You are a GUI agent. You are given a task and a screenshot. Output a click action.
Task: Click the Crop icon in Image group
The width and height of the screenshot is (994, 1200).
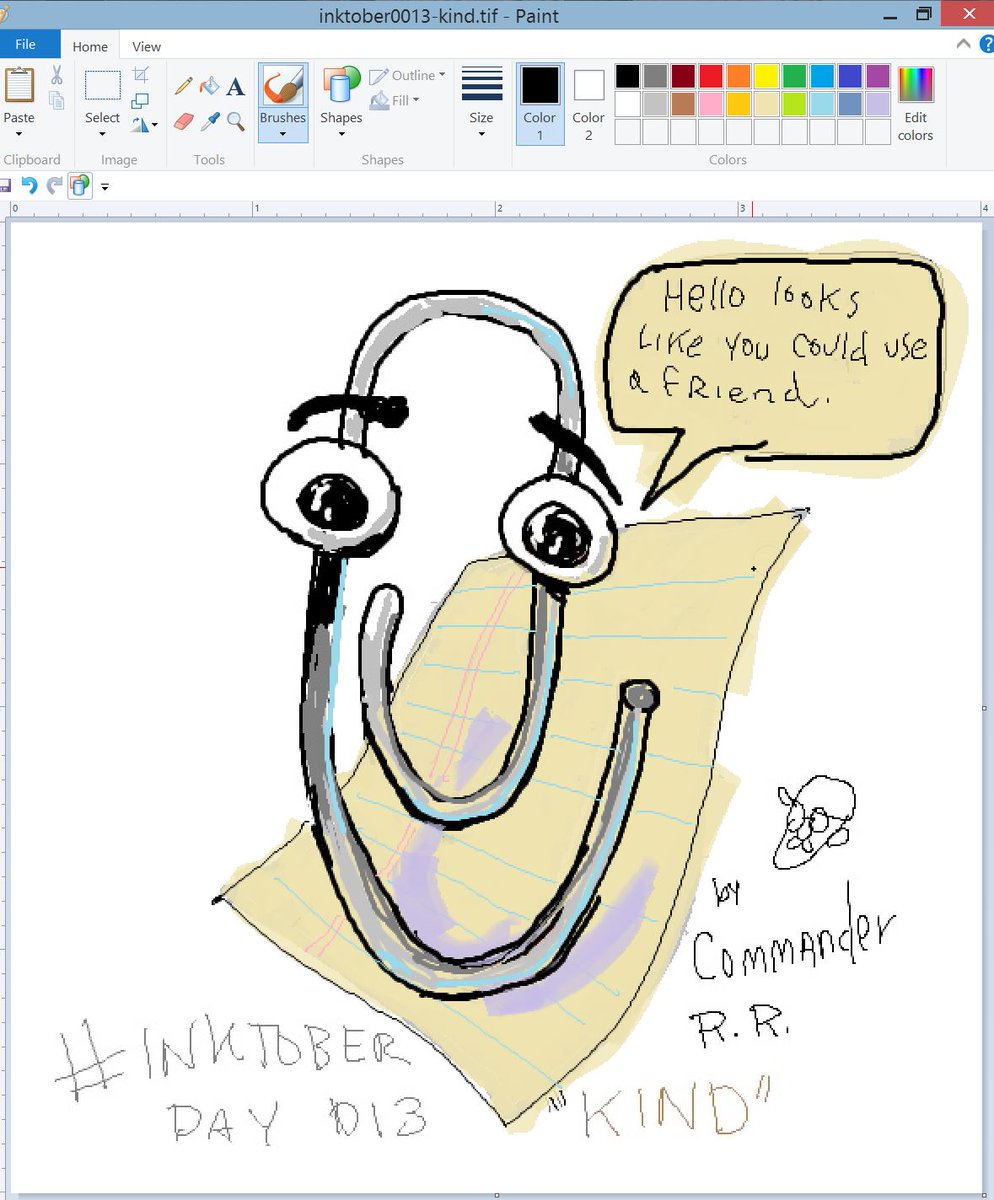point(141,75)
